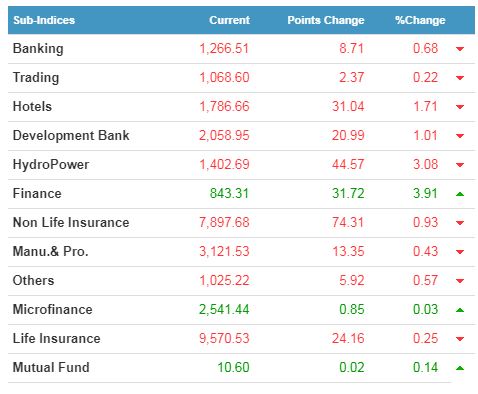Select the Sub-Indices column header
Viewport: 478px width, 394px height.
[x=44, y=20]
